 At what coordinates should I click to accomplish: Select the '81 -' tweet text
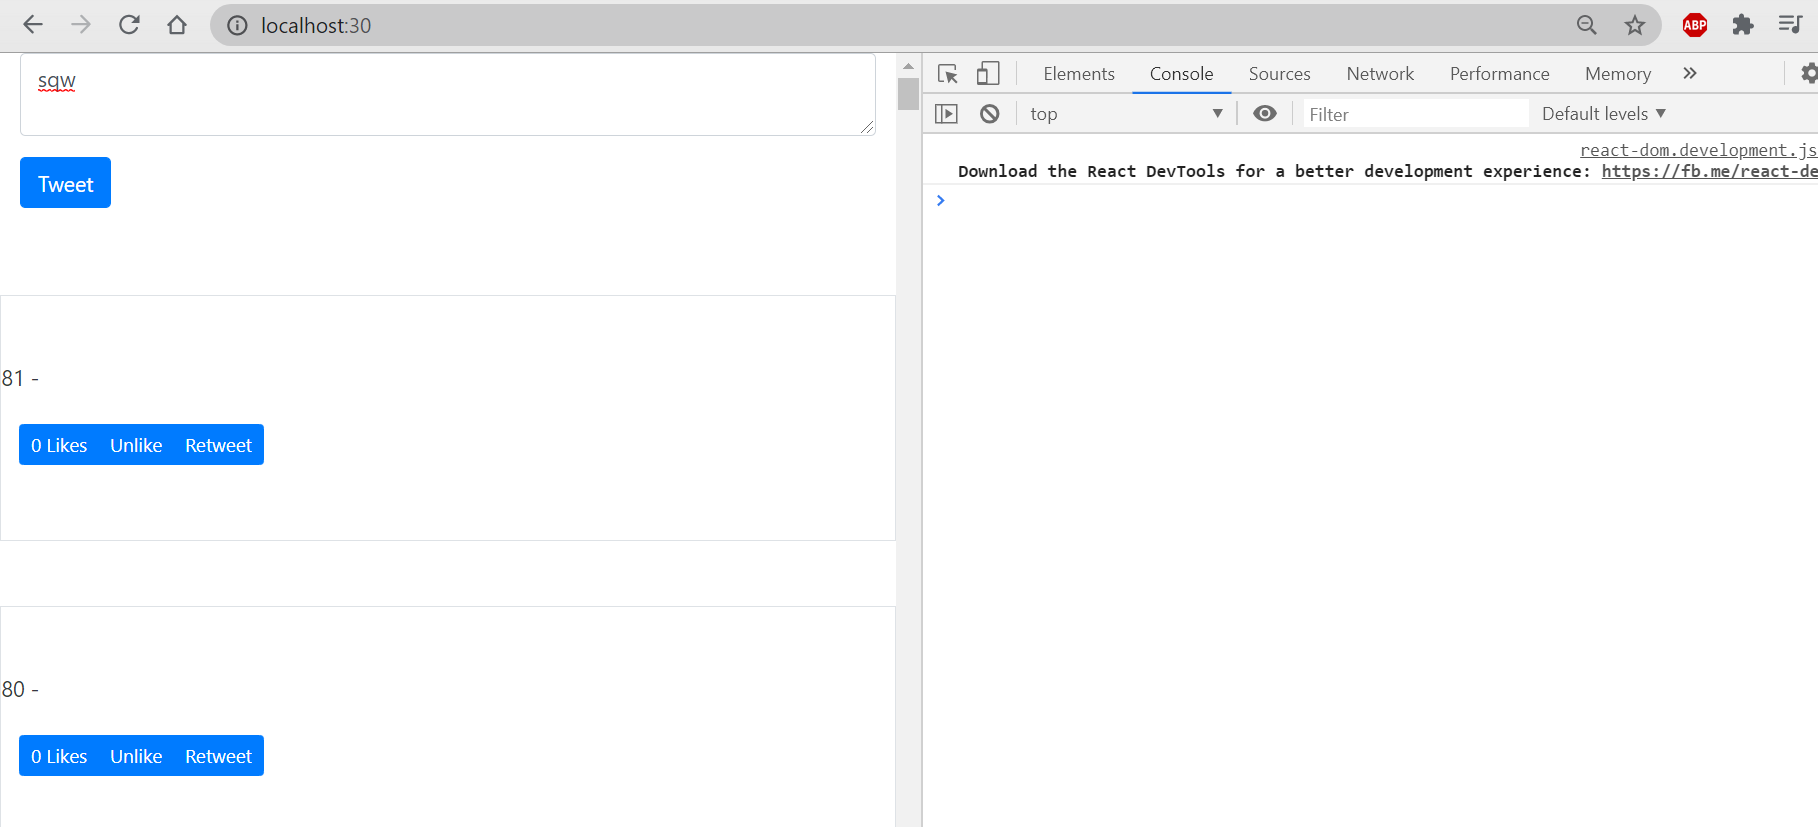coord(20,378)
